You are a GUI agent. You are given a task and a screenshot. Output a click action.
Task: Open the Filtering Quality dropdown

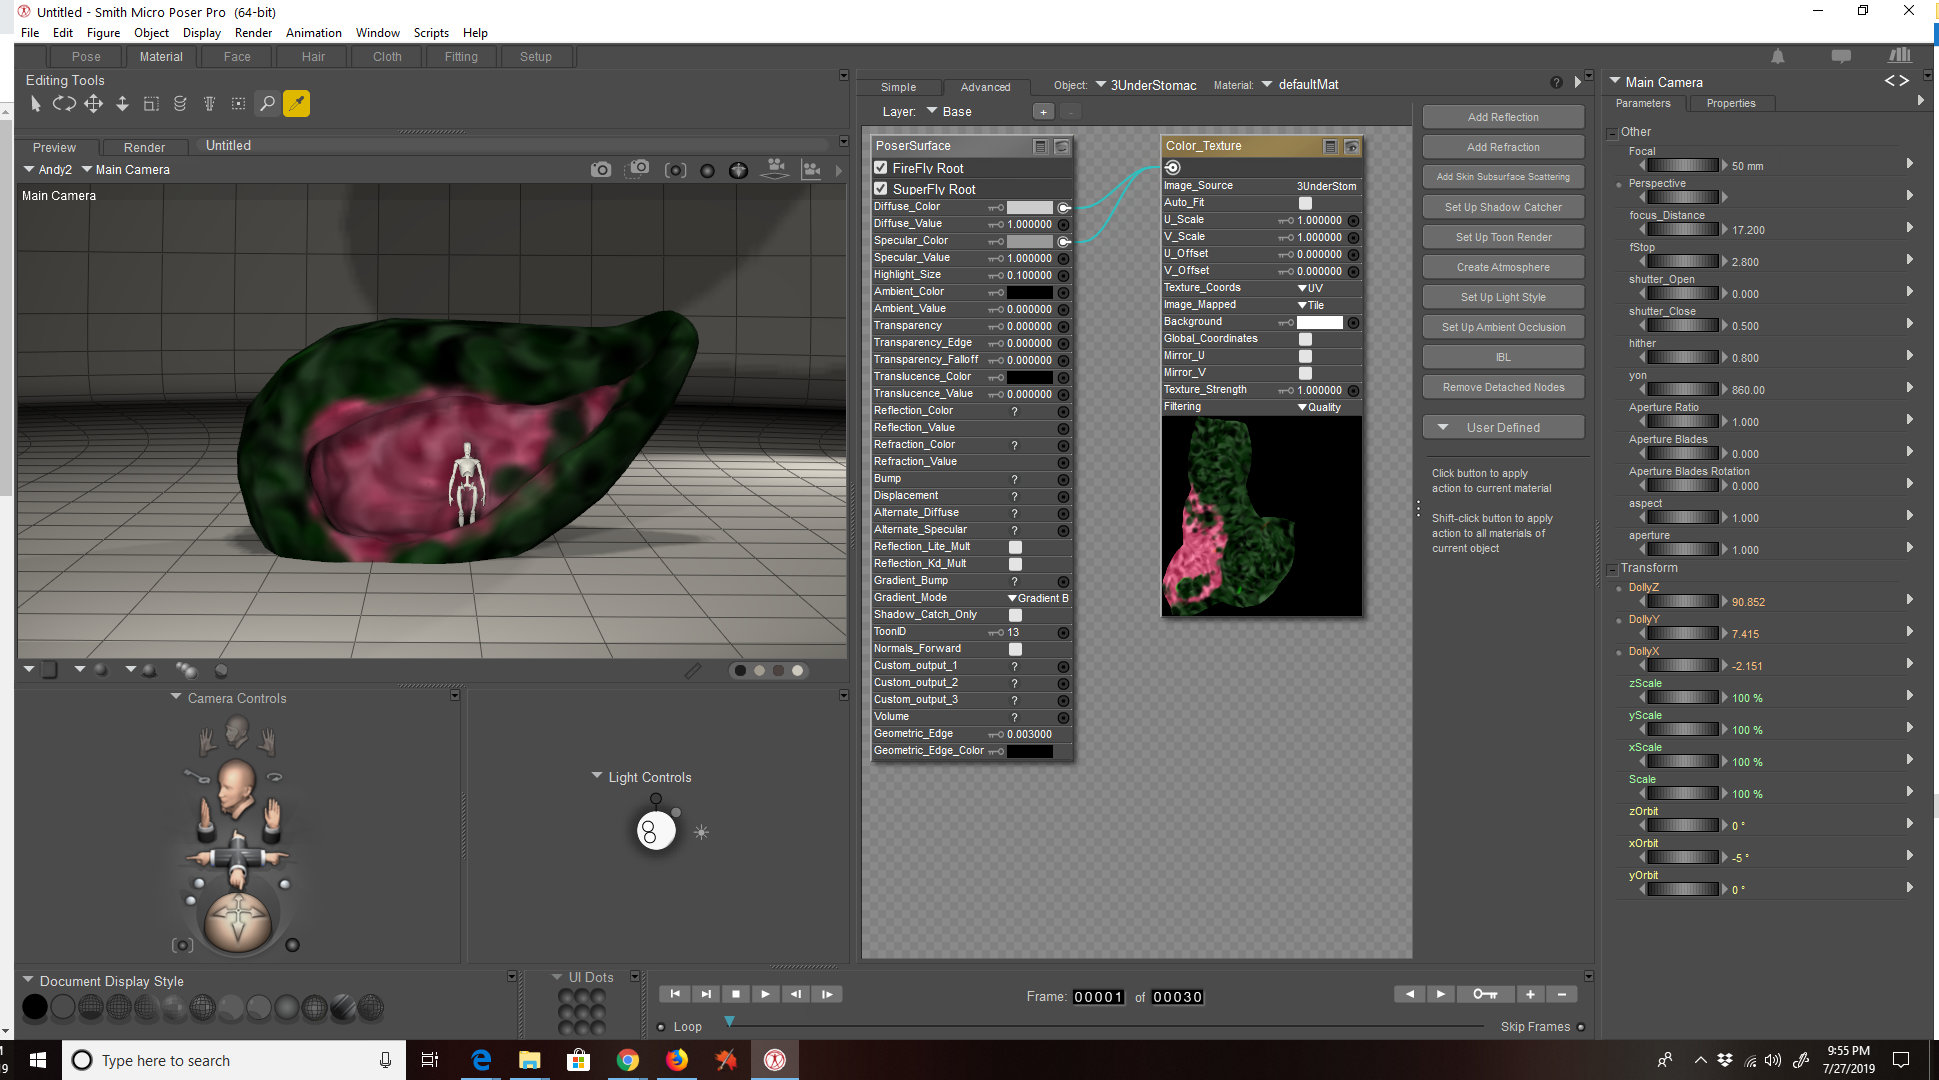[1319, 407]
